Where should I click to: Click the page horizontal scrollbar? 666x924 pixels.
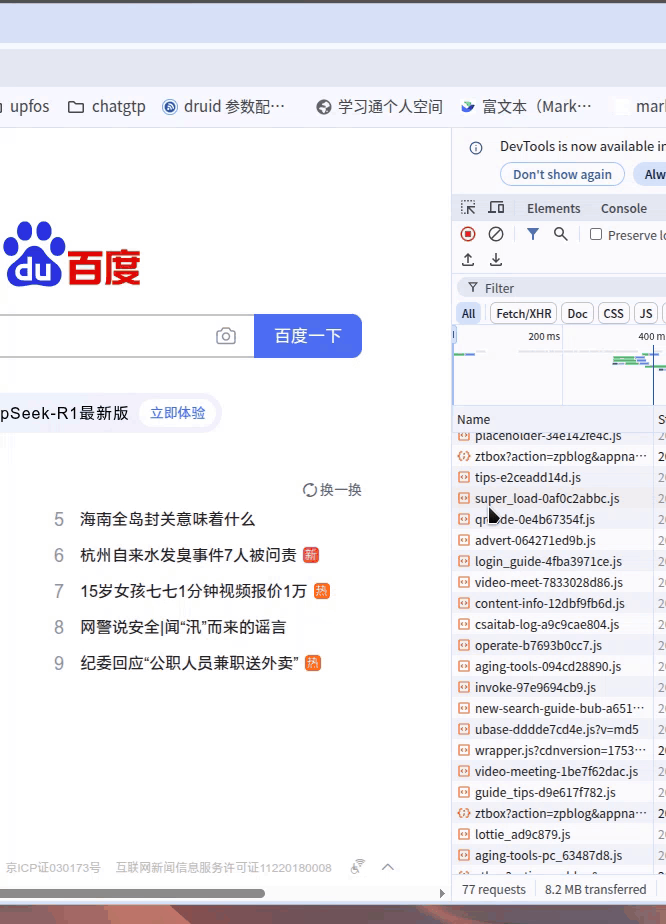pyautogui.click(x=132, y=893)
